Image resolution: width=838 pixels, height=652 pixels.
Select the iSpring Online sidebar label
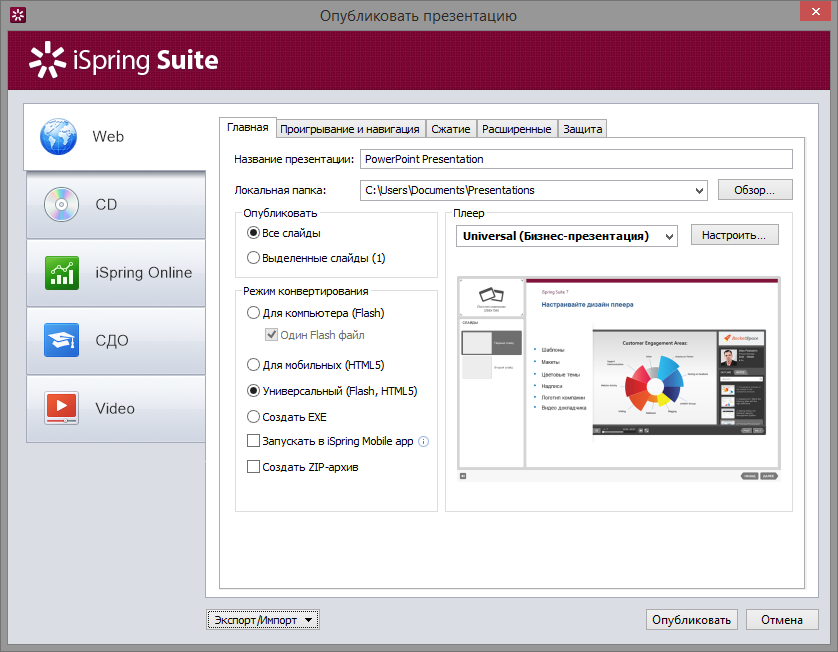144,273
